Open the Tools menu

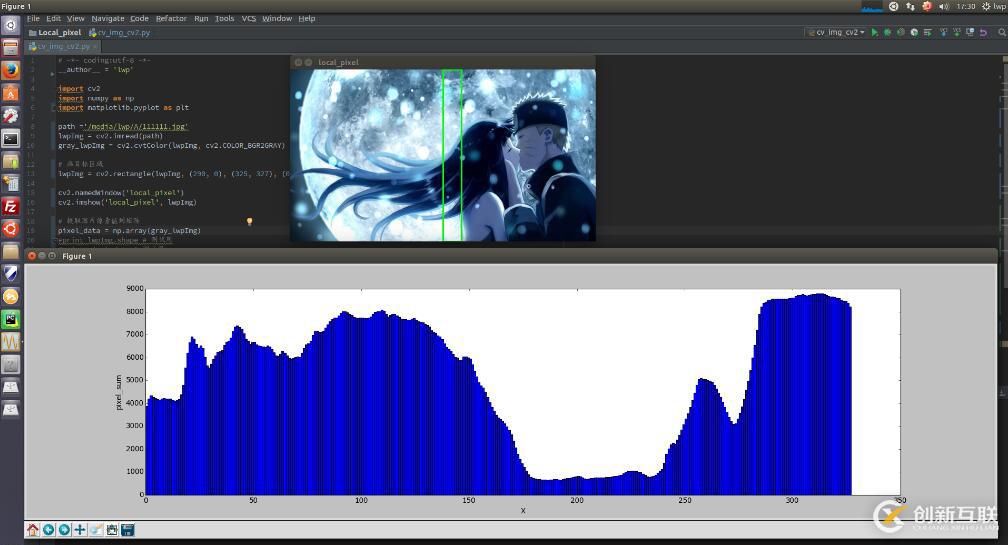(224, 19)
